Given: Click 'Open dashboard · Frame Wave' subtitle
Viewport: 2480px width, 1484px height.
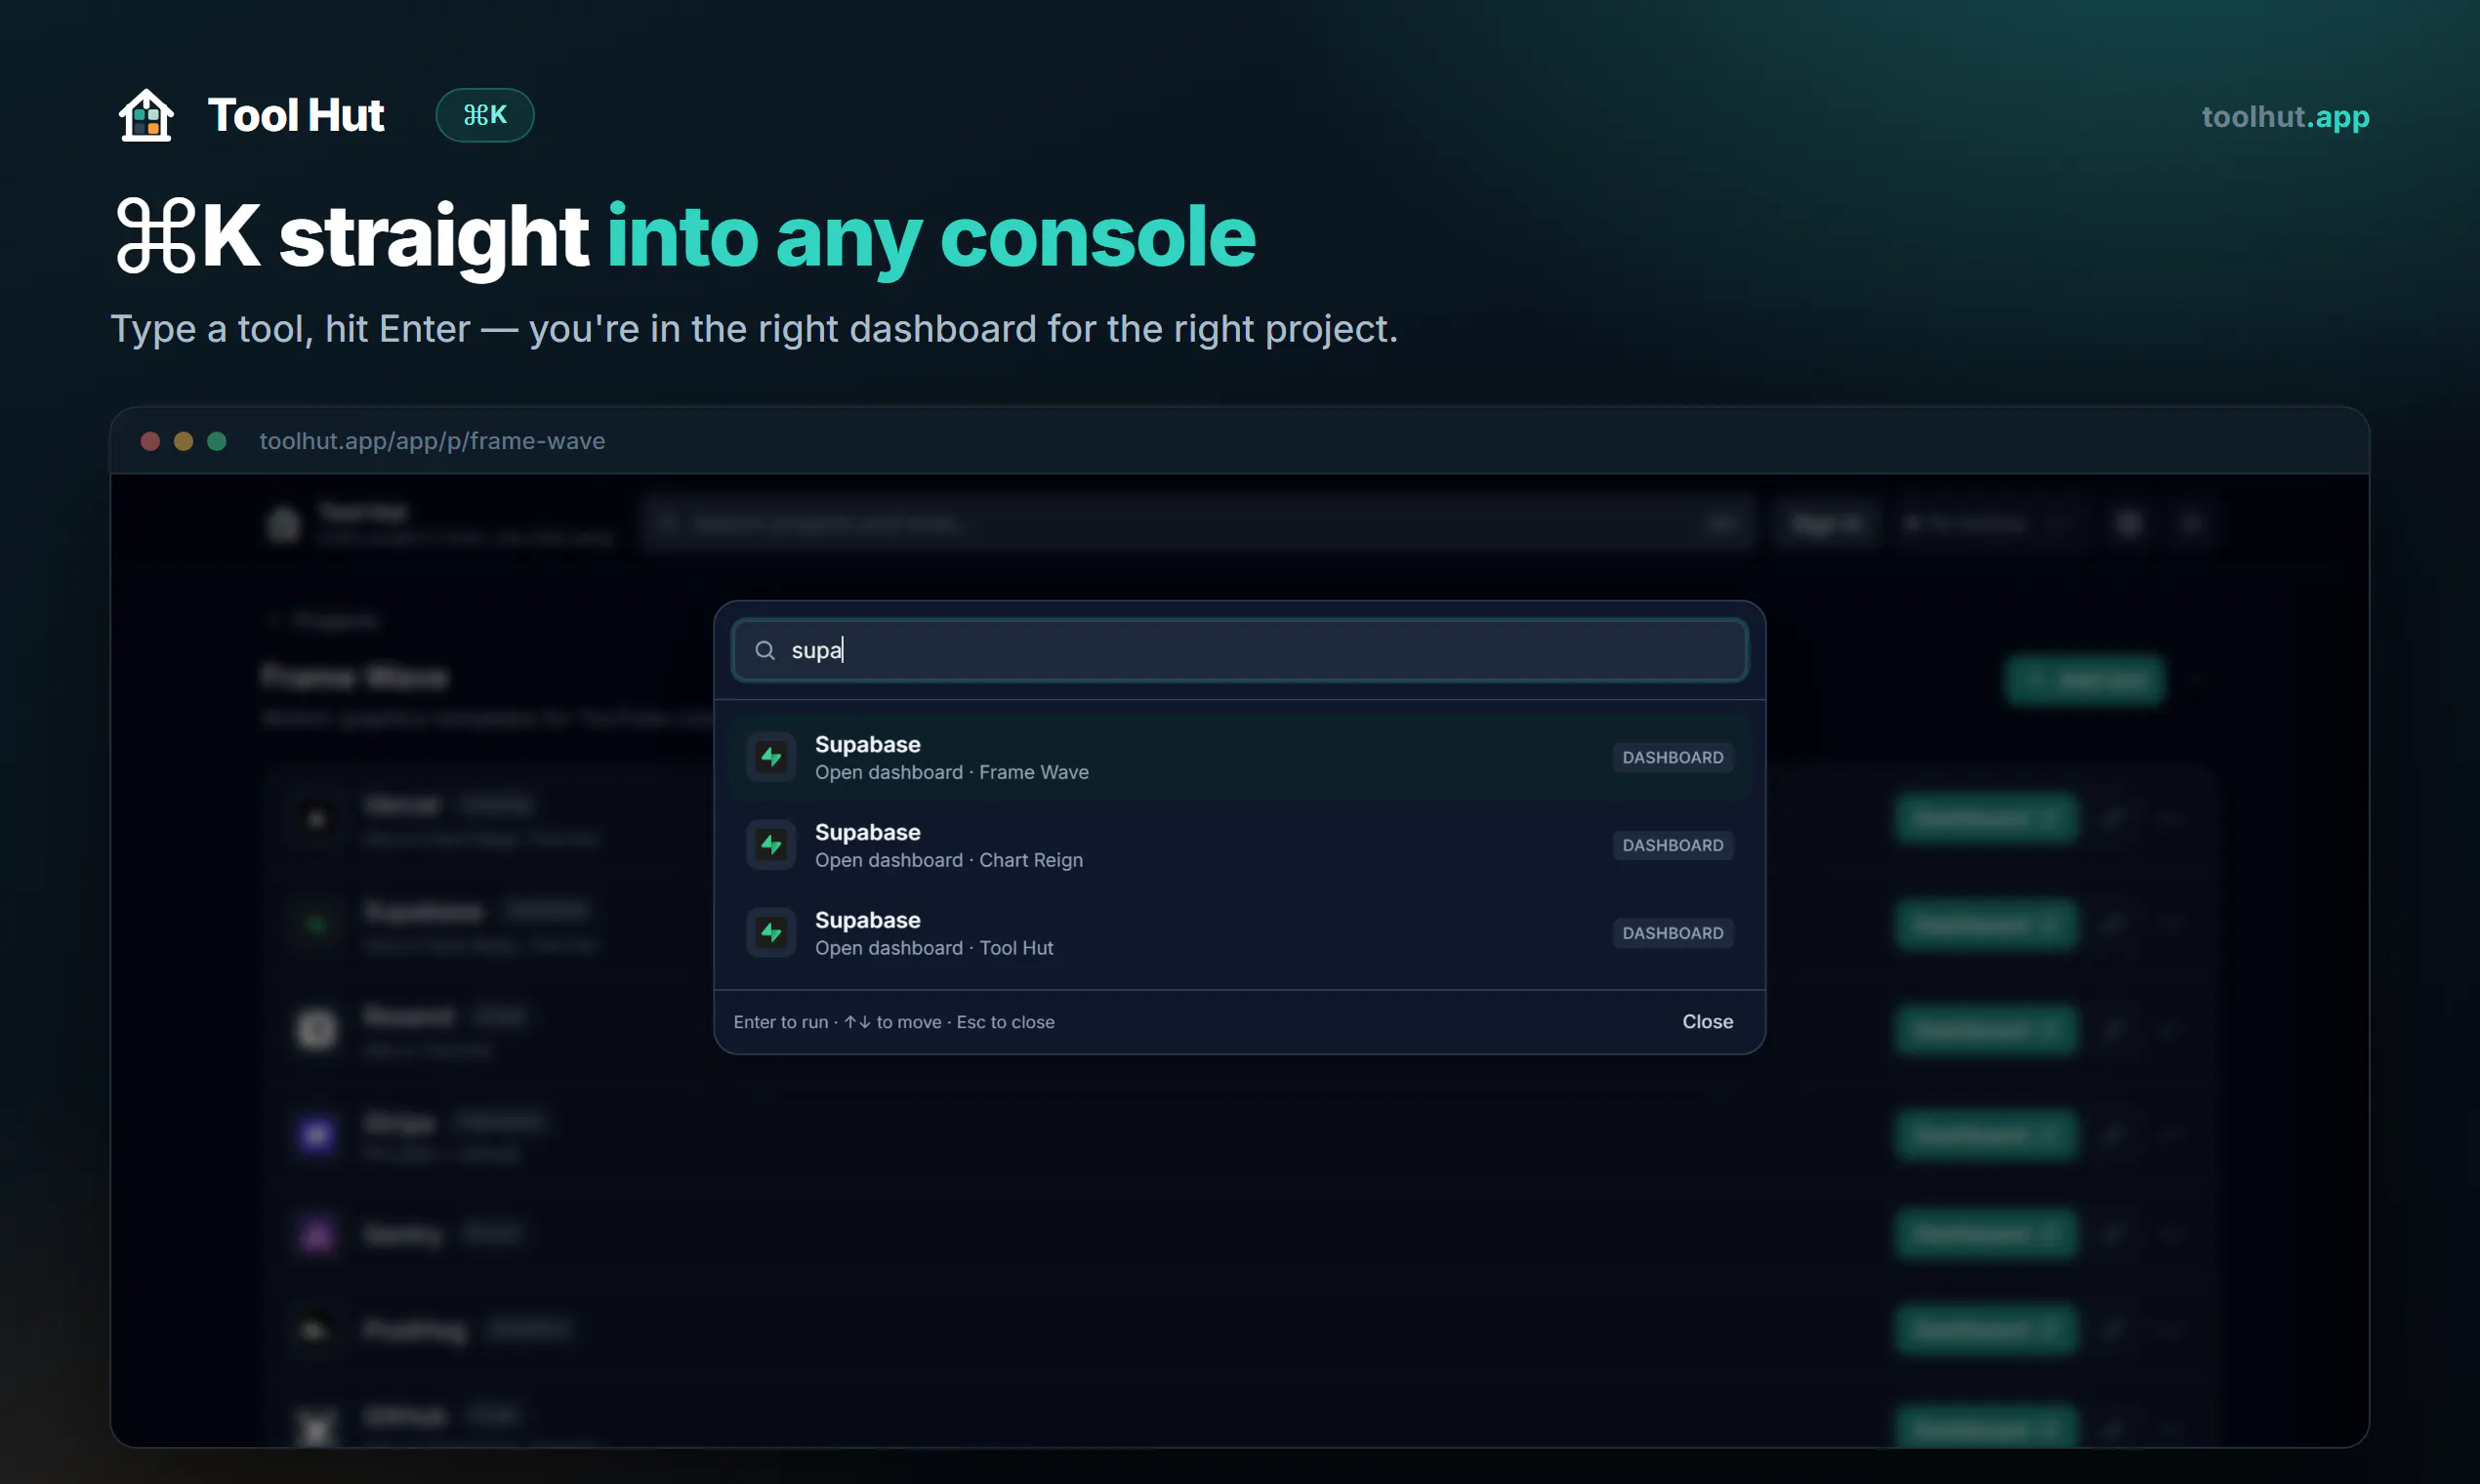Looking at the screenshot, I should 951,772.
